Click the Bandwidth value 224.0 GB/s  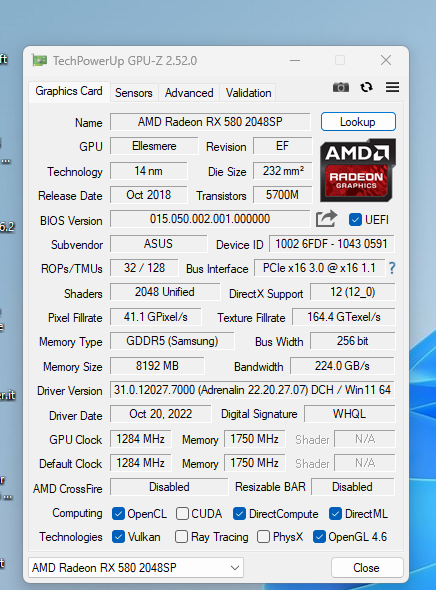coord(342,366)
